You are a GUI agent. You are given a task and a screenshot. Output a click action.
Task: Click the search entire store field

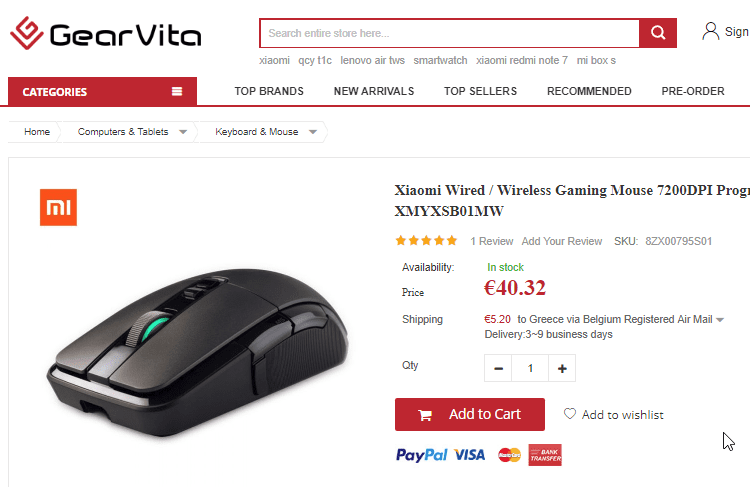tap(450, 33)
